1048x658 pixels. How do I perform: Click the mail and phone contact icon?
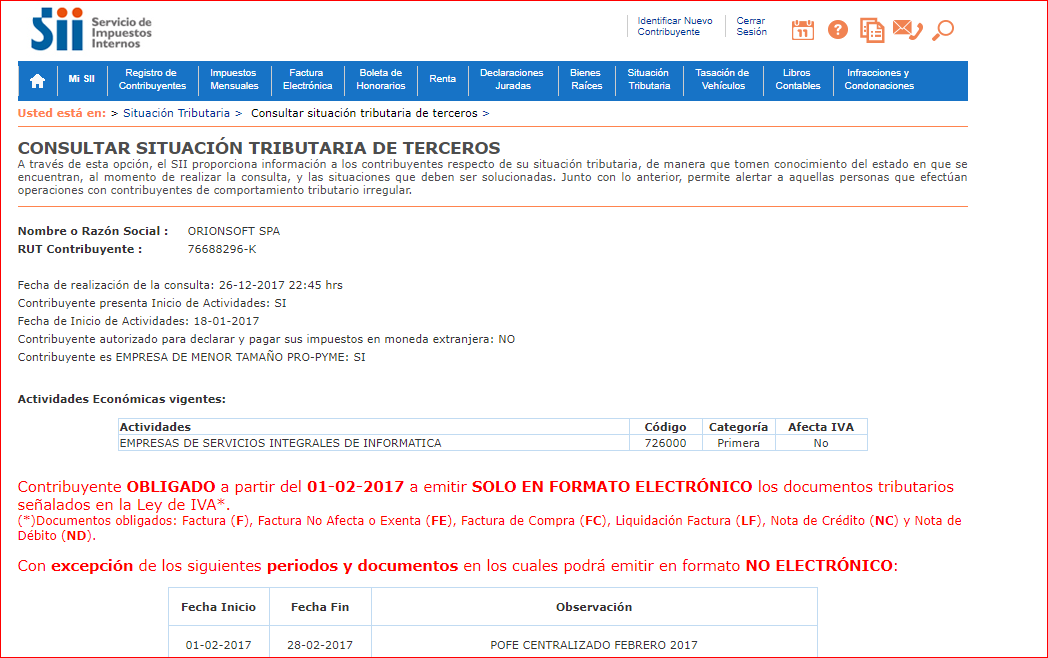coord(908,29)
